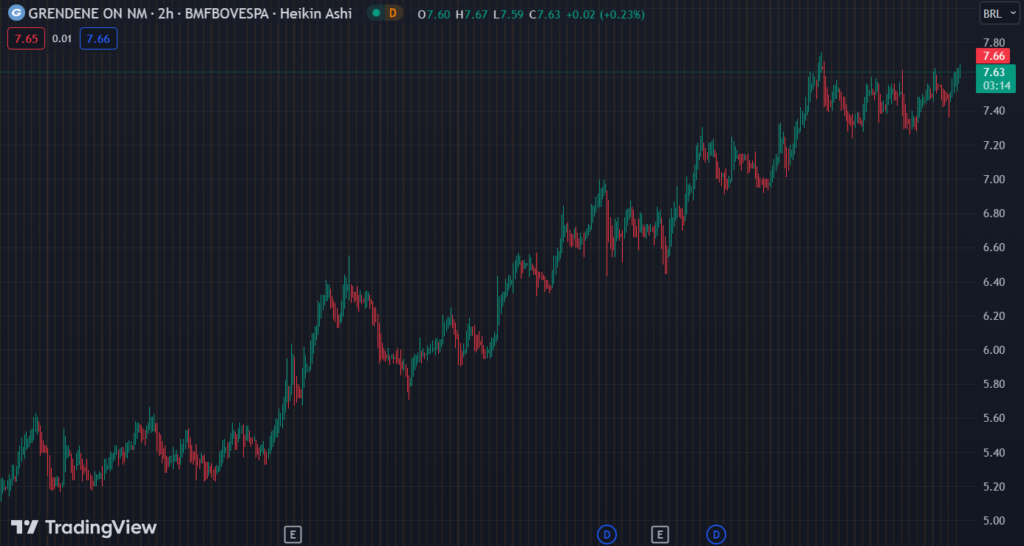Click the second D dividend marker

[x=716, y=534]
